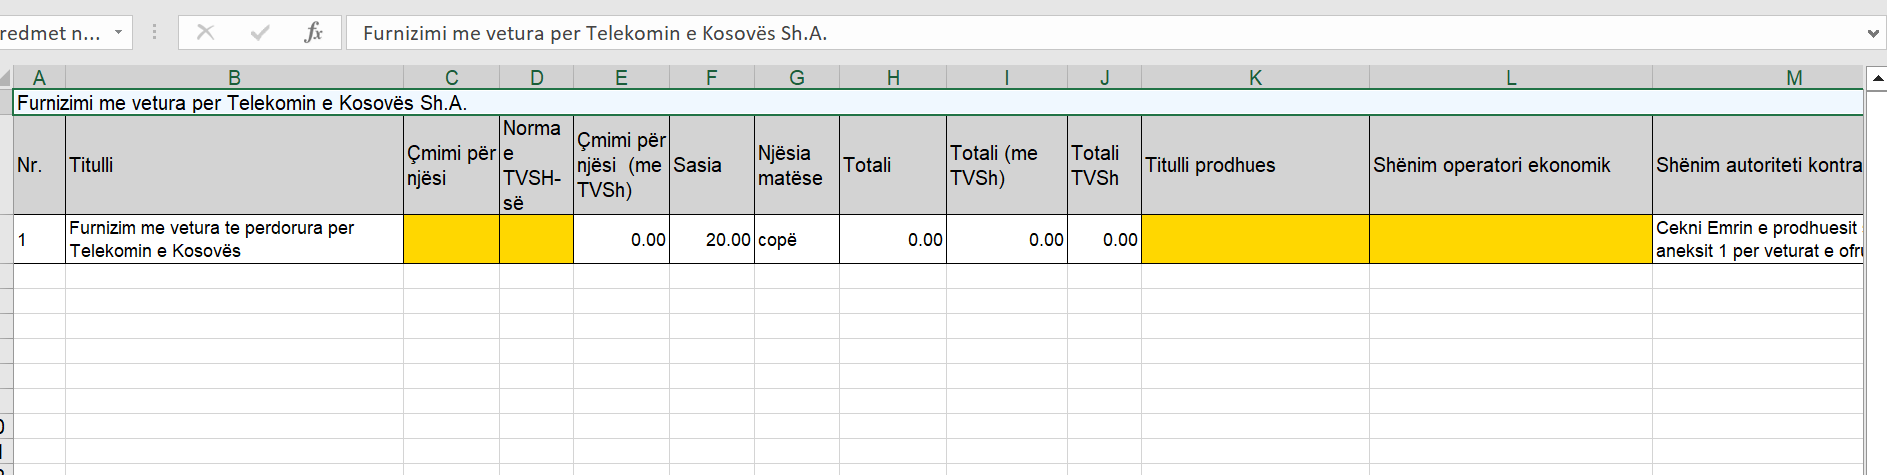Select the column M header

[1794, 78]
